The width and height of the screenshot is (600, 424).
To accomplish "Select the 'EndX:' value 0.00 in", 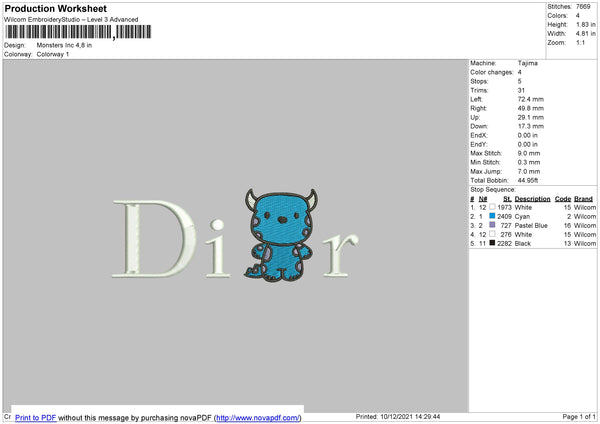I will (x=528, y=135).
